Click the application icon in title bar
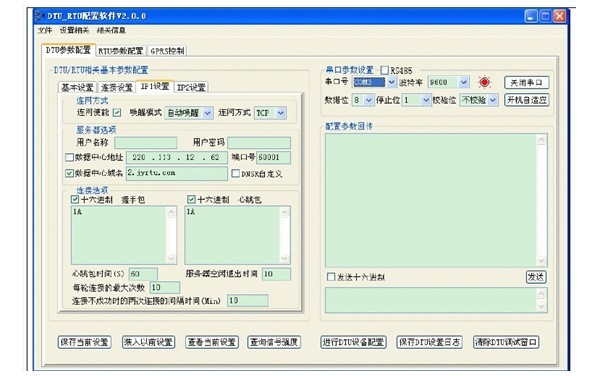 [x=40, y=16]
